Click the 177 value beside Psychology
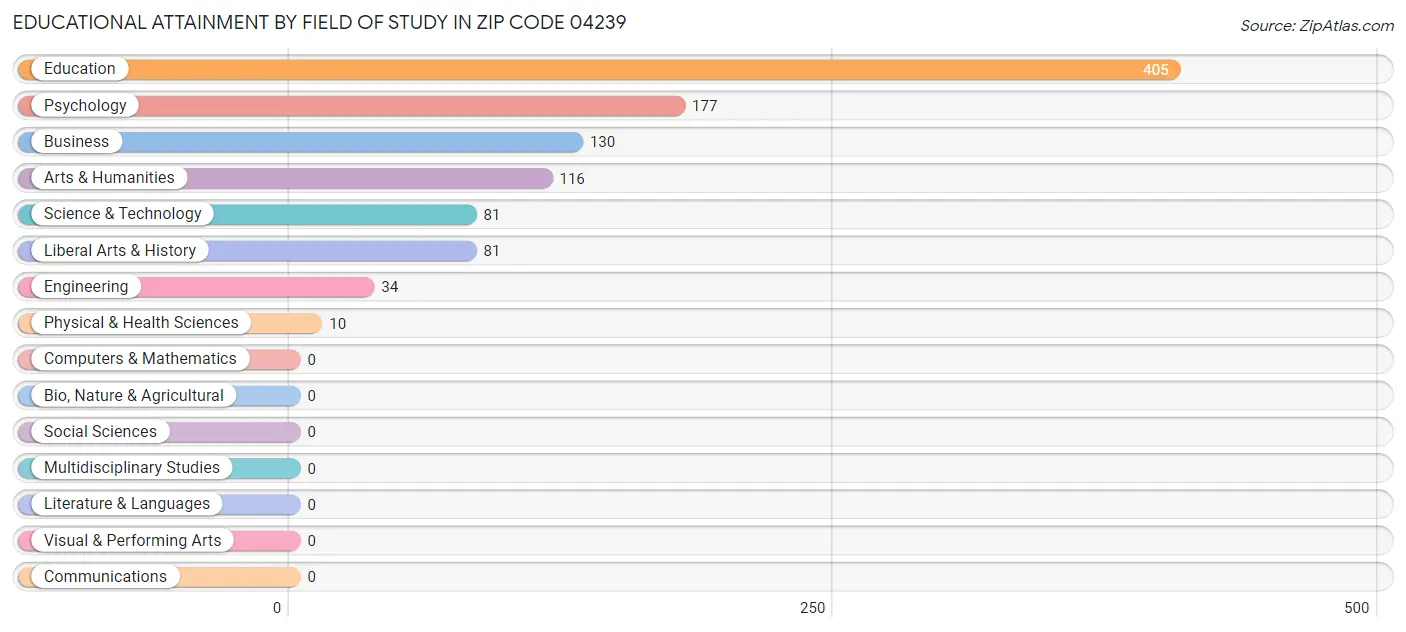Viewport: 1406px width, 632px height. tap(705, 106)
